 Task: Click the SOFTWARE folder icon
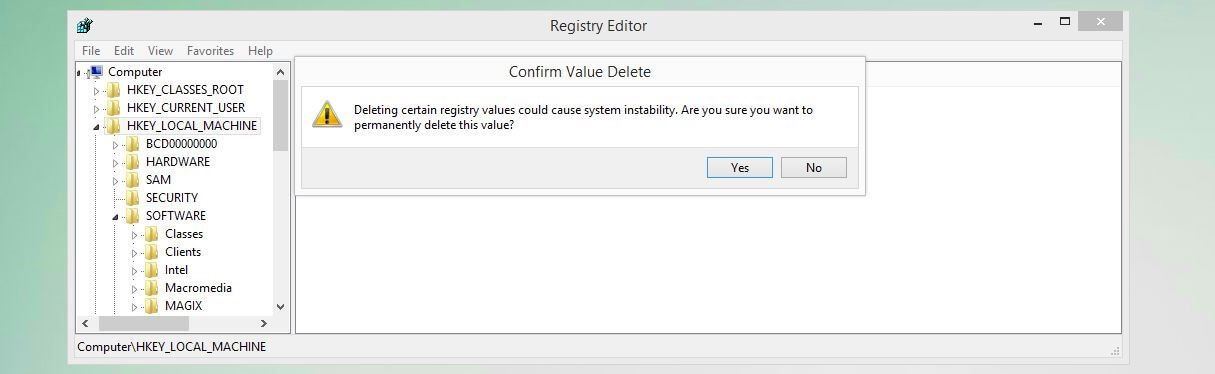[133, 216]
